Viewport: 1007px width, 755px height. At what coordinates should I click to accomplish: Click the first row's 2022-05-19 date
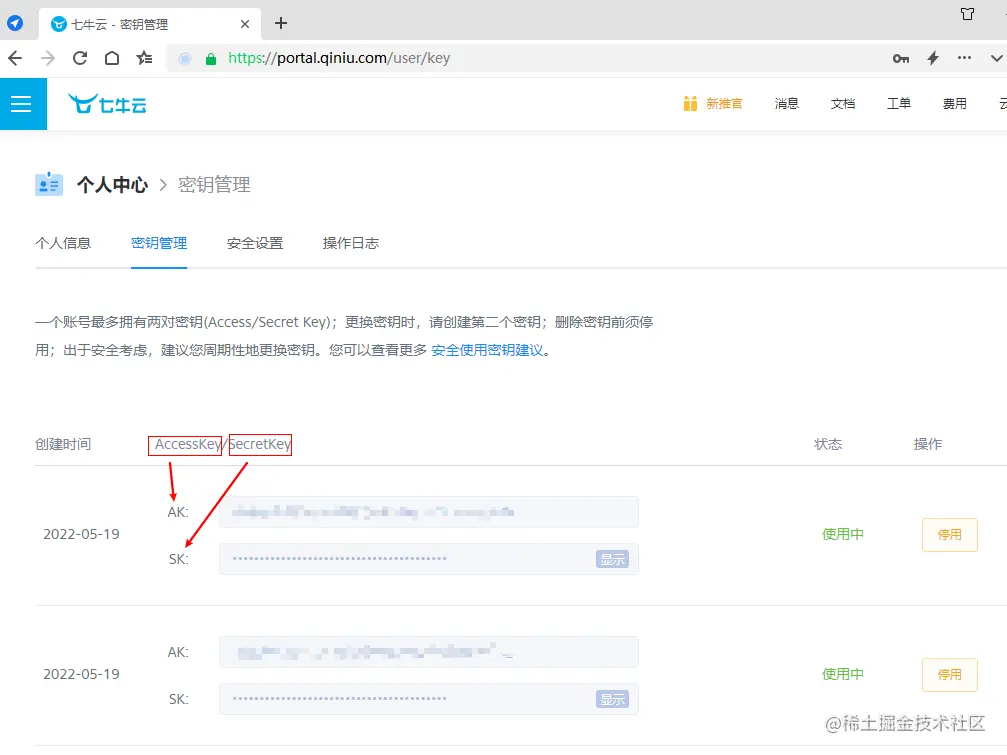click(x=82, y=534)
